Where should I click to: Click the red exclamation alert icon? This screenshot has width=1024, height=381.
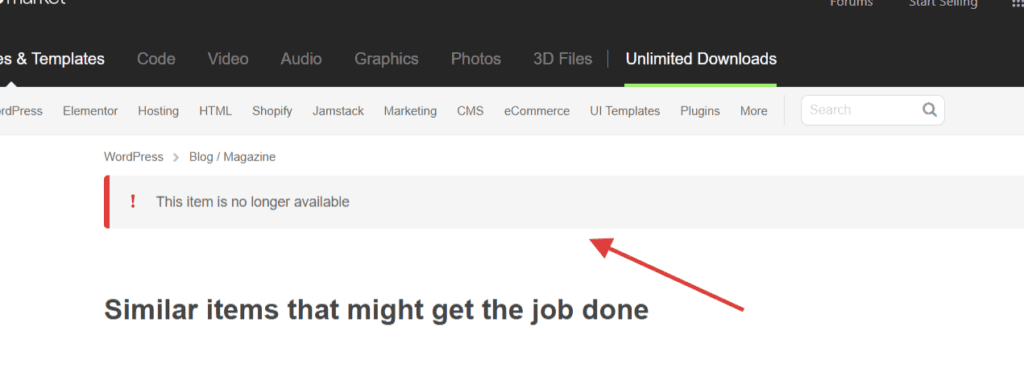(133, 202)
